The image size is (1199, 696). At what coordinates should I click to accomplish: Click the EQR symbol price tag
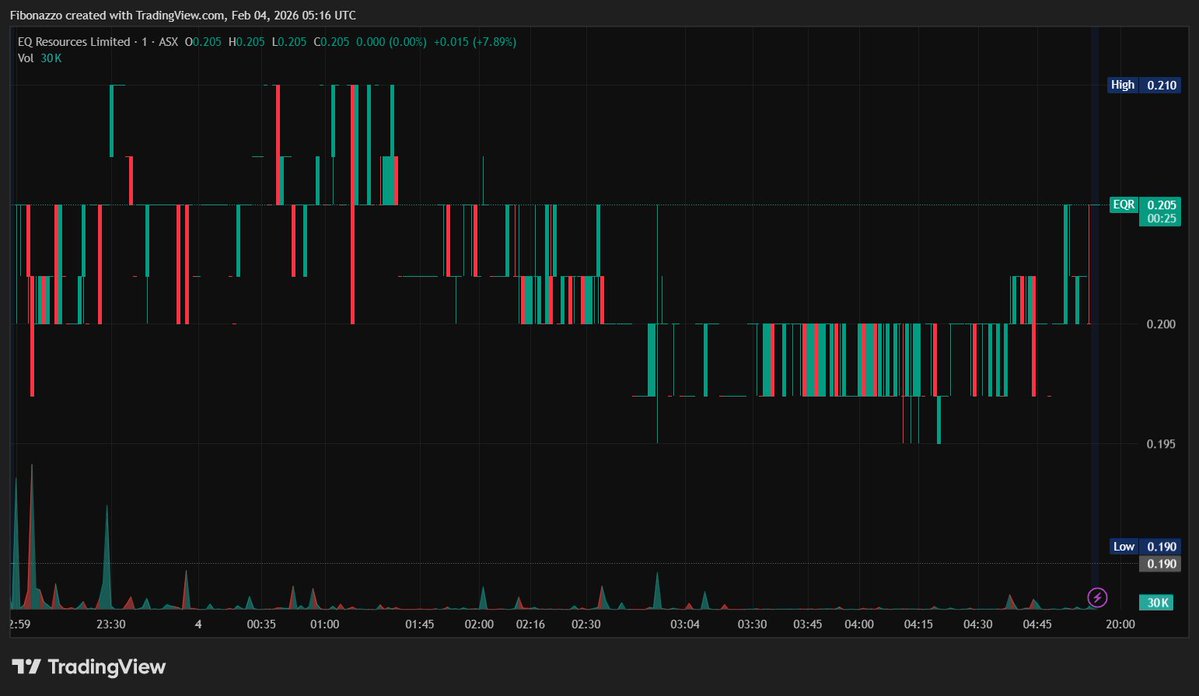coord(1123,205)
